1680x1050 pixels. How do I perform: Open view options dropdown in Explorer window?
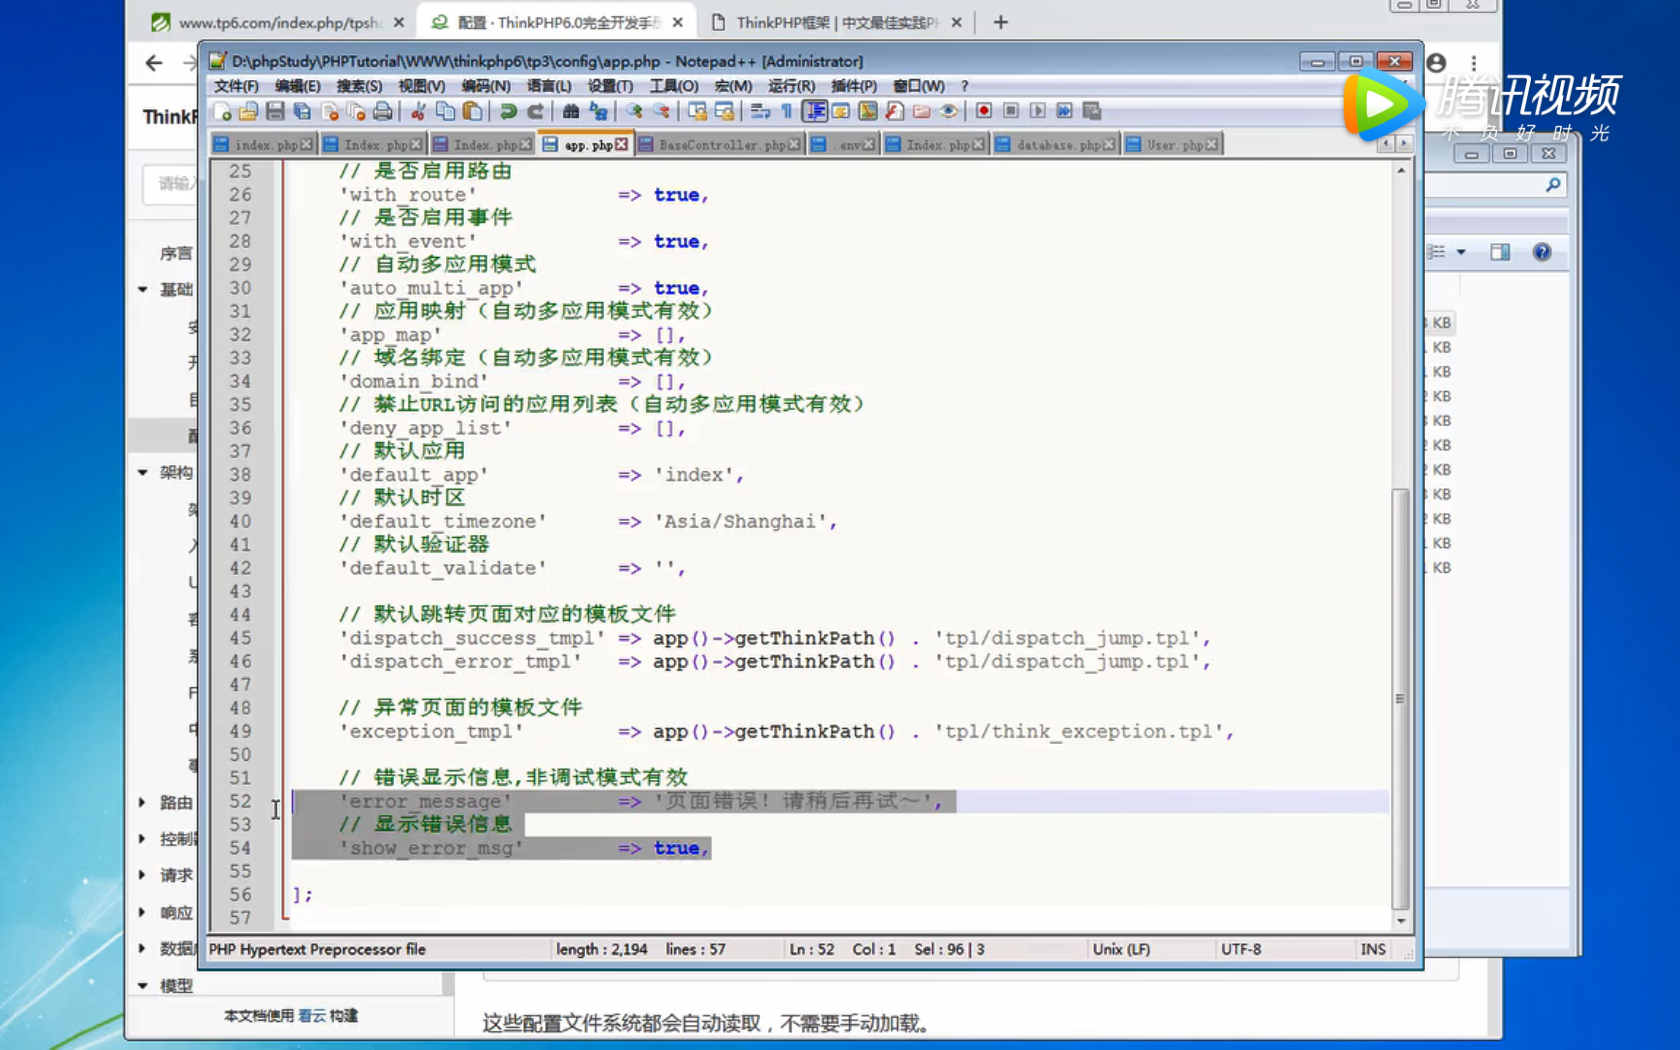click(1461, 252)
